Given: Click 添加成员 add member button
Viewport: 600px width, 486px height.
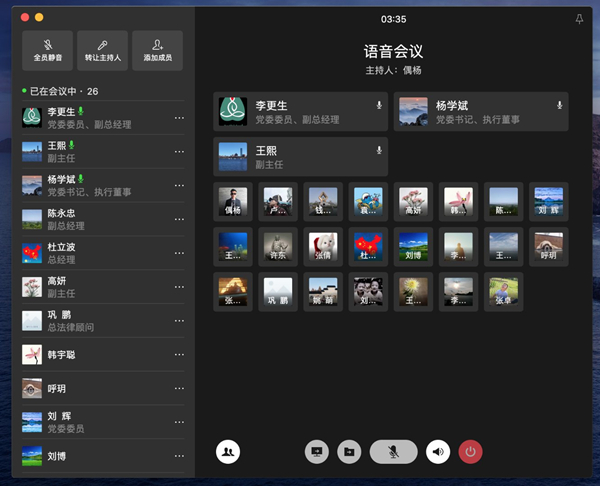Looking at the screenshot, I should (x=158, y=51).
